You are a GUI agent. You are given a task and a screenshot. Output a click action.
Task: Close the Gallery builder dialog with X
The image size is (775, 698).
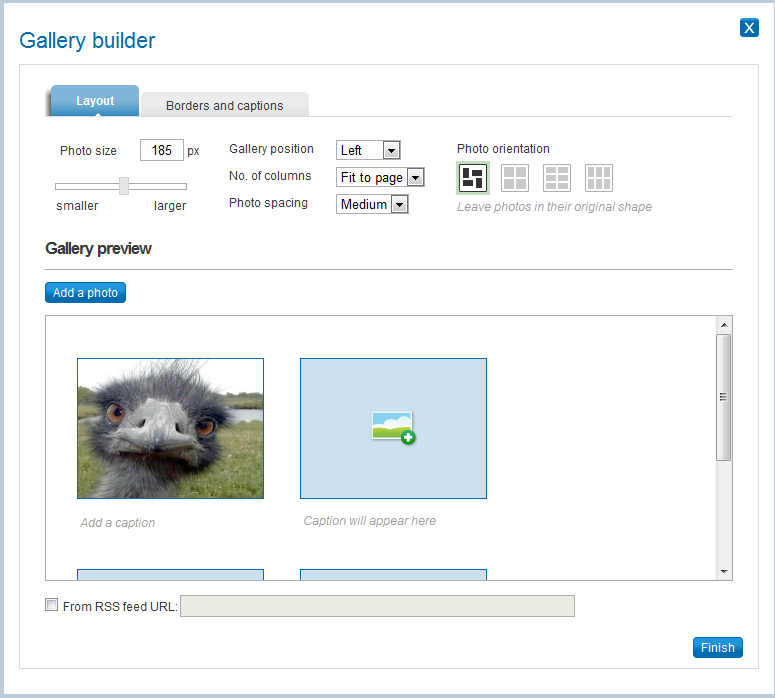click(x=749, y=28)
